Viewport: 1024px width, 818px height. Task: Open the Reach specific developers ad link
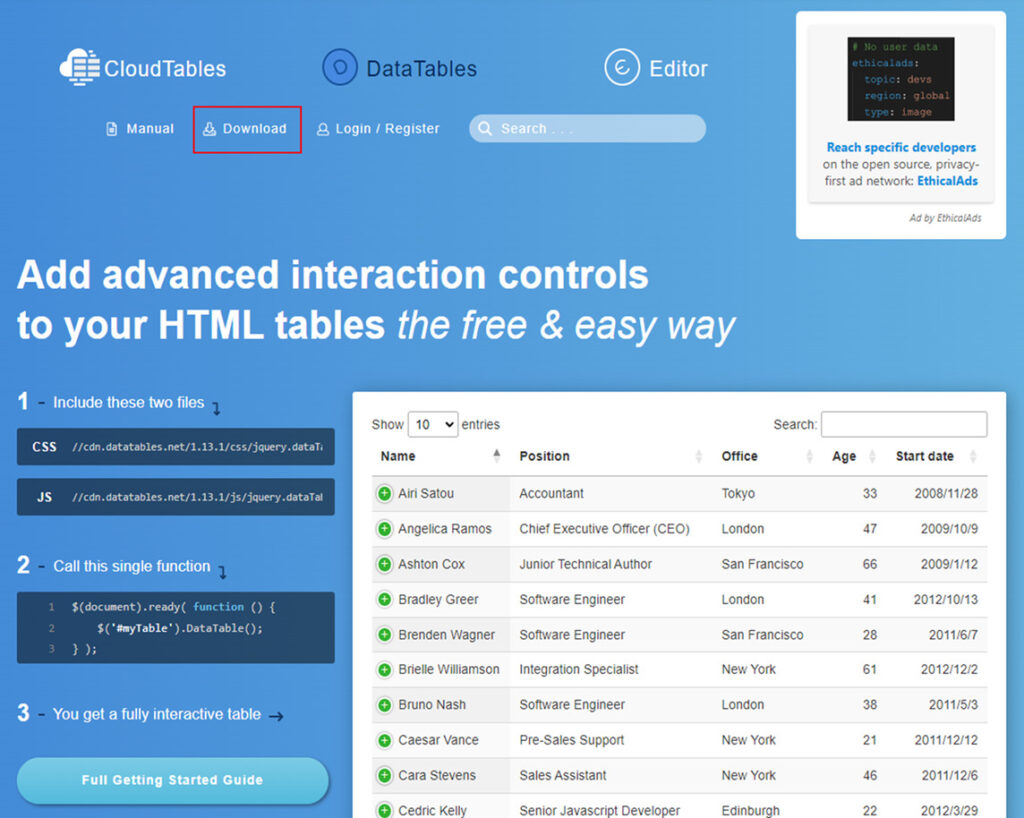[x=901, y=148]
